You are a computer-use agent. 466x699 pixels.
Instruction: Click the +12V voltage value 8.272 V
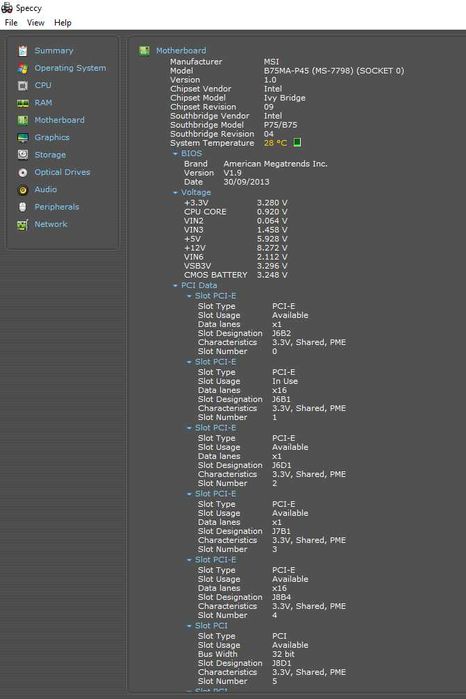click(272, 248)
